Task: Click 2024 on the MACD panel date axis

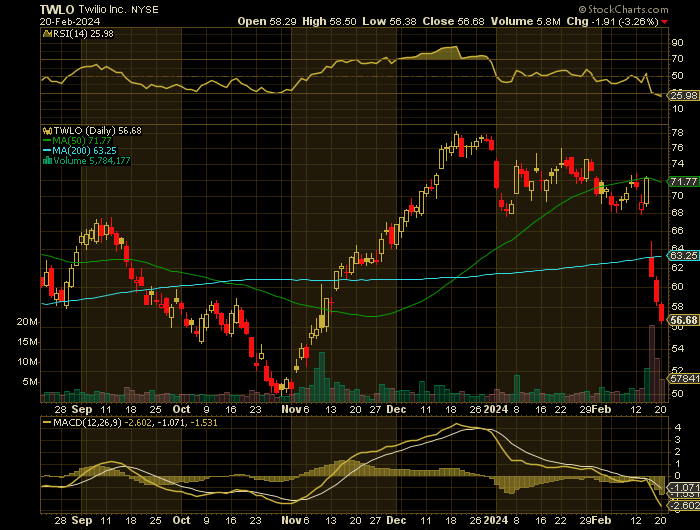Action: tap(496, 520)
